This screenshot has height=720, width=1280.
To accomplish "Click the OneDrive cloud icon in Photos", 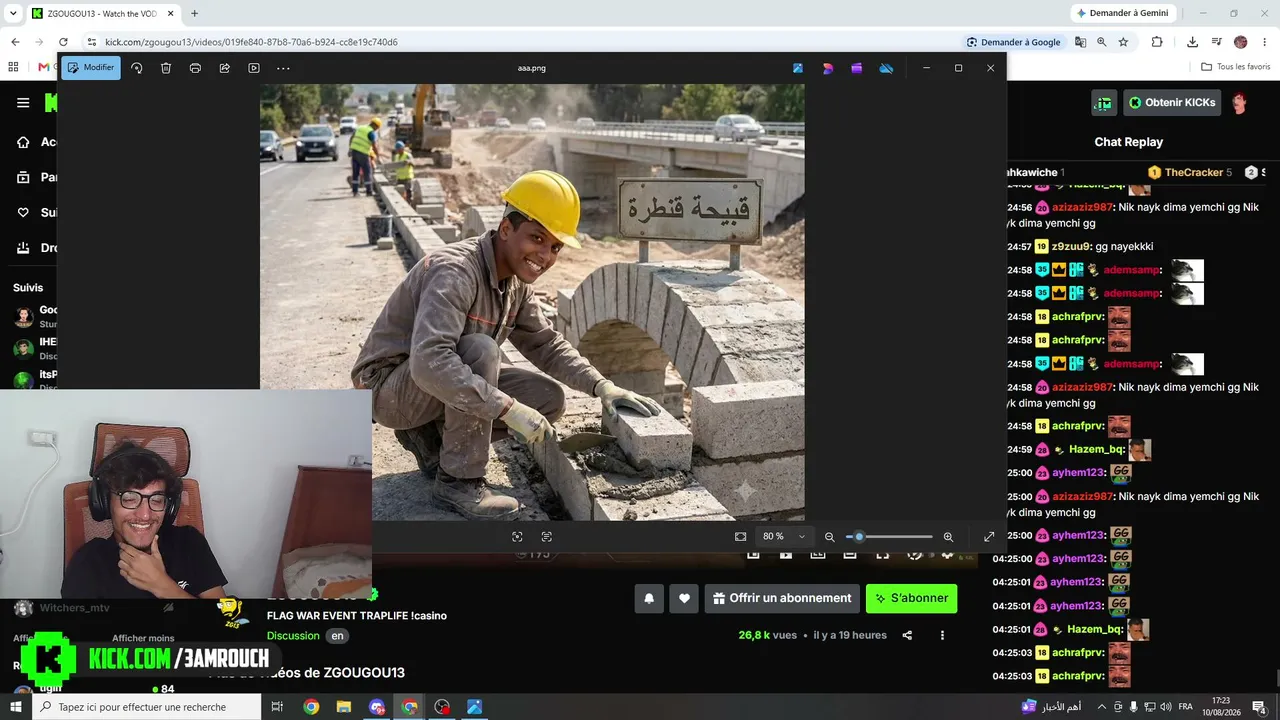I will (x=886, y=68).
